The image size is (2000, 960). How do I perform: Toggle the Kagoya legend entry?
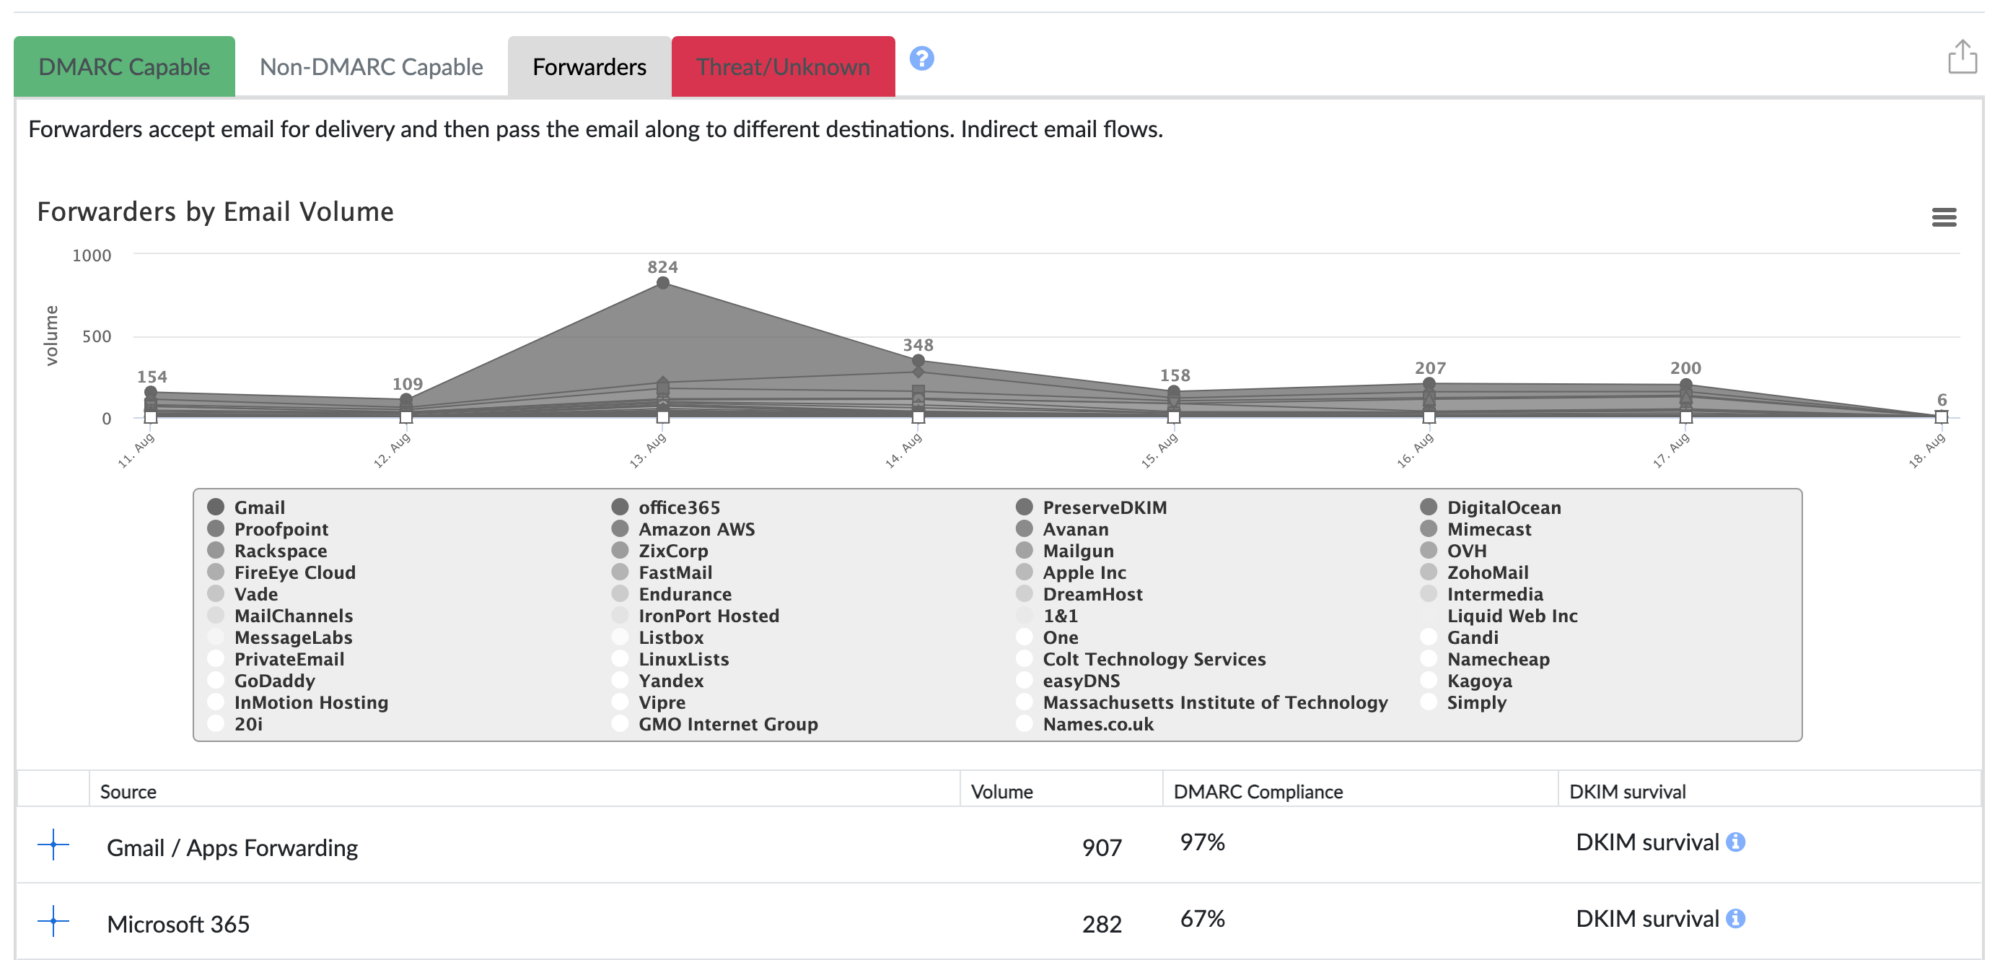pos(1466,681)
